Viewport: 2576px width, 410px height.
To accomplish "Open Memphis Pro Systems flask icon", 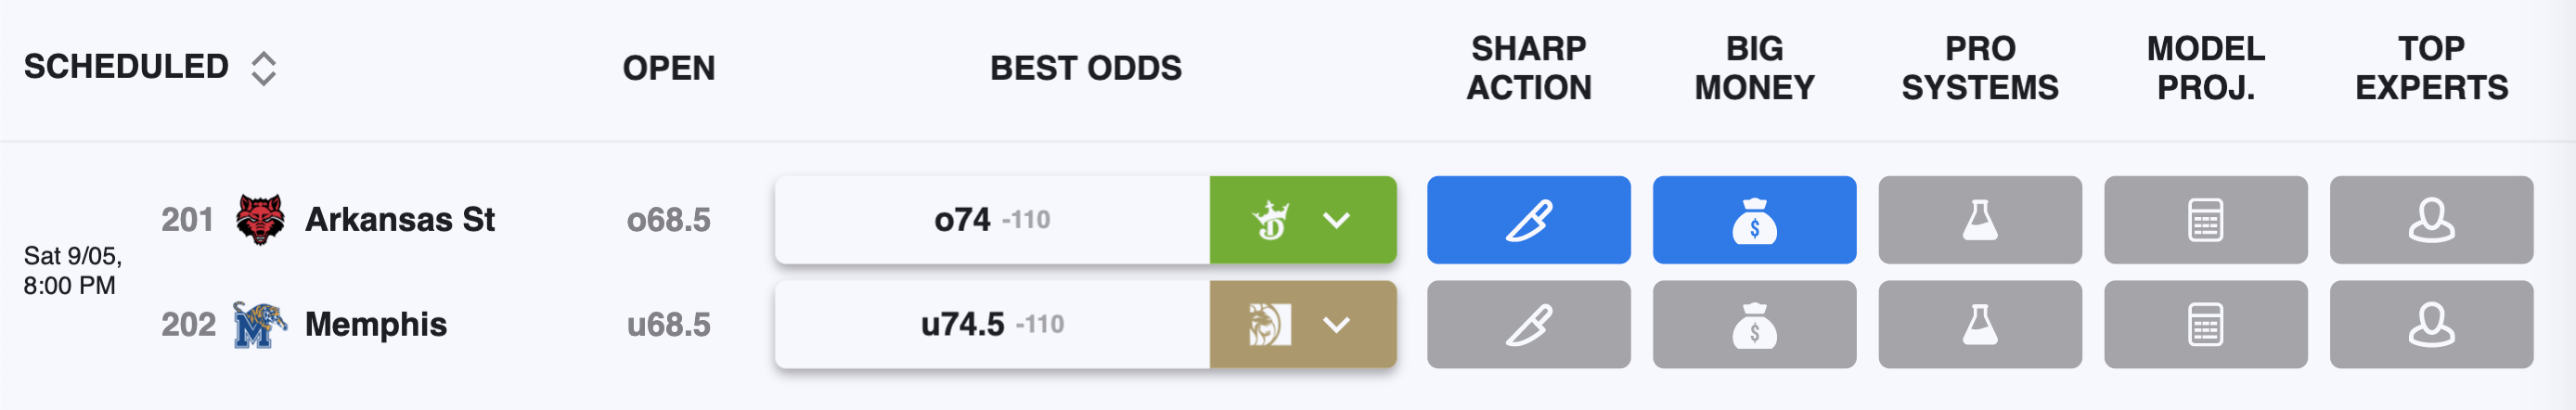I will (1980, 324).
